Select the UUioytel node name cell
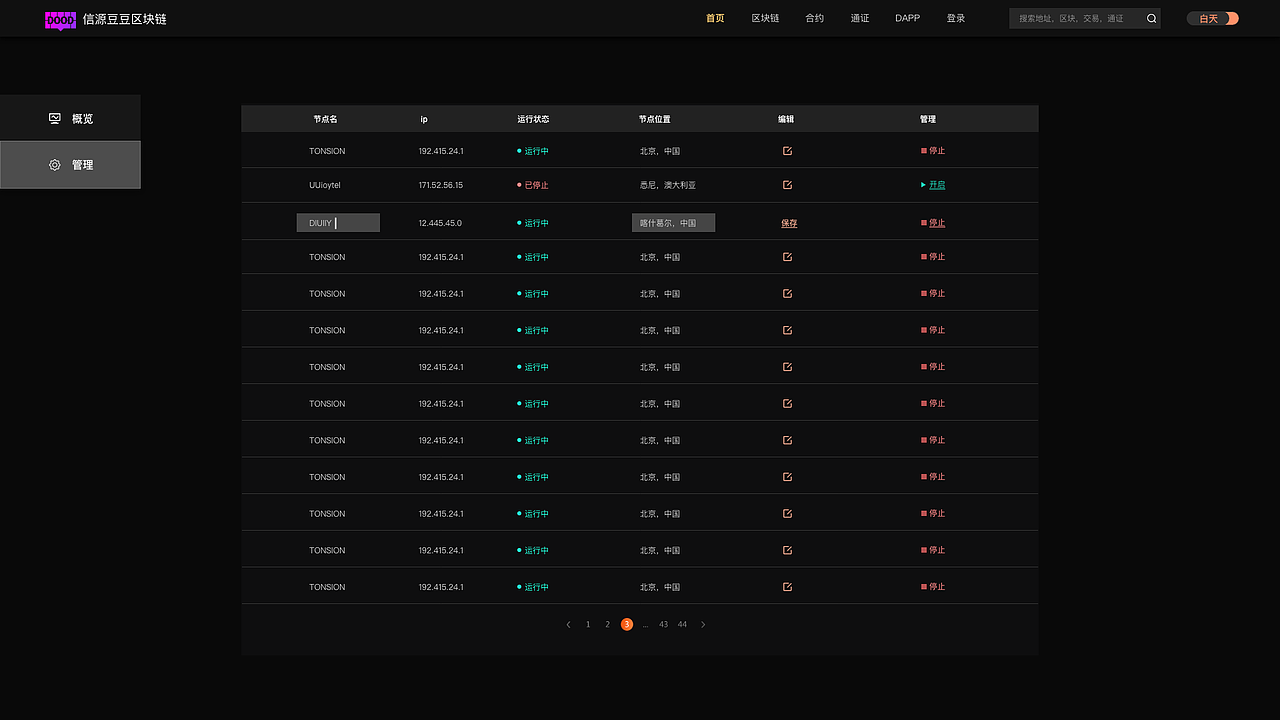The width and height of the screenshot is (1280, 720). (x=325, y=185)
